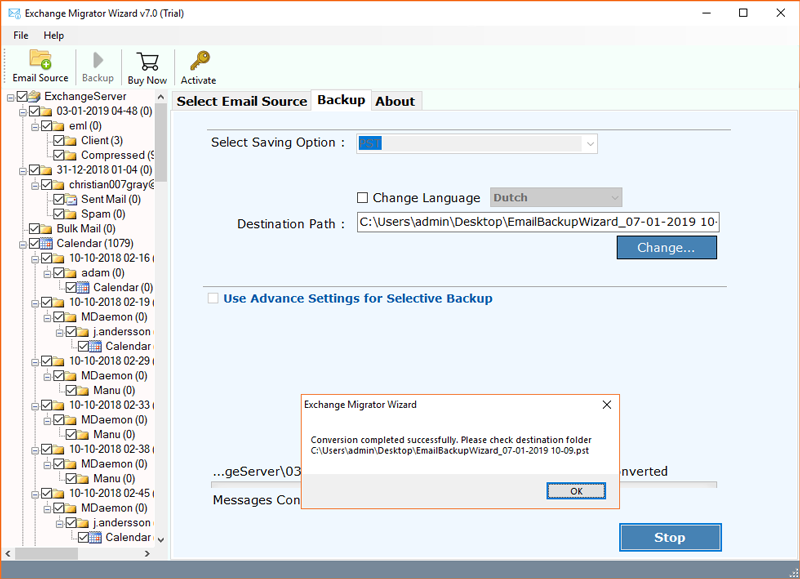Image resolution: width=800 pixels, height=579 pixels.
Task: Toggle the Bulk Mail (0) checkbox
Action: (x=34, y=229)
